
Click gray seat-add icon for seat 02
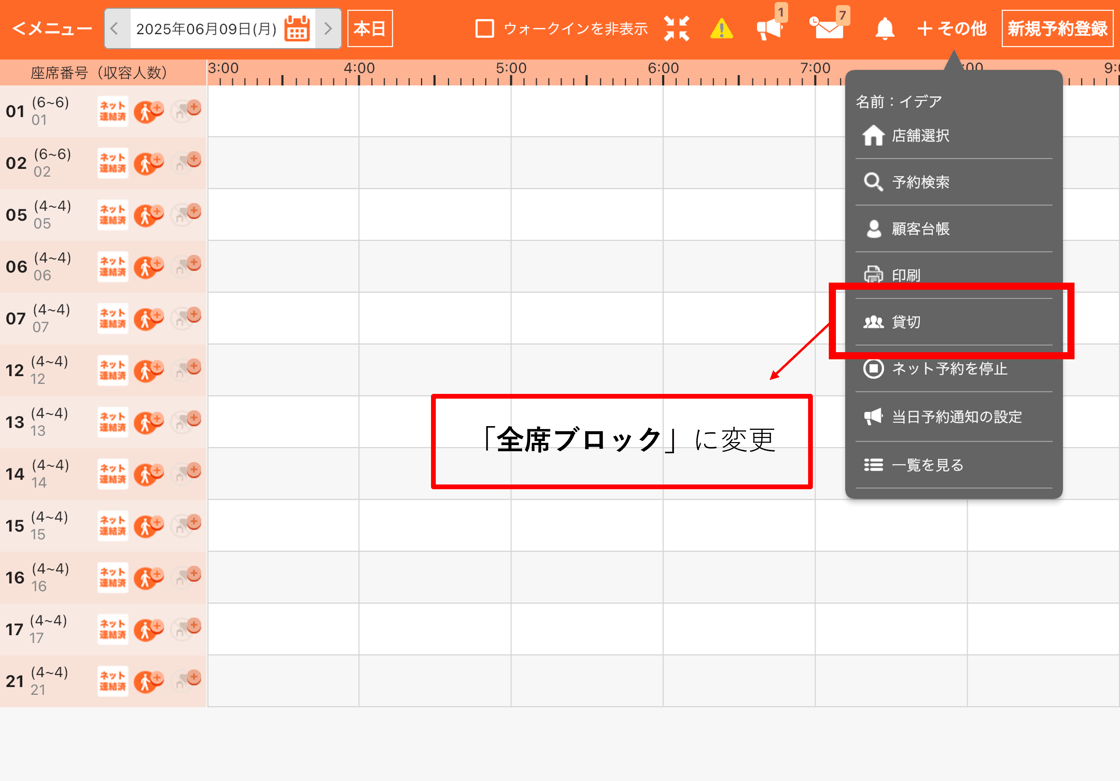[186, 161]
